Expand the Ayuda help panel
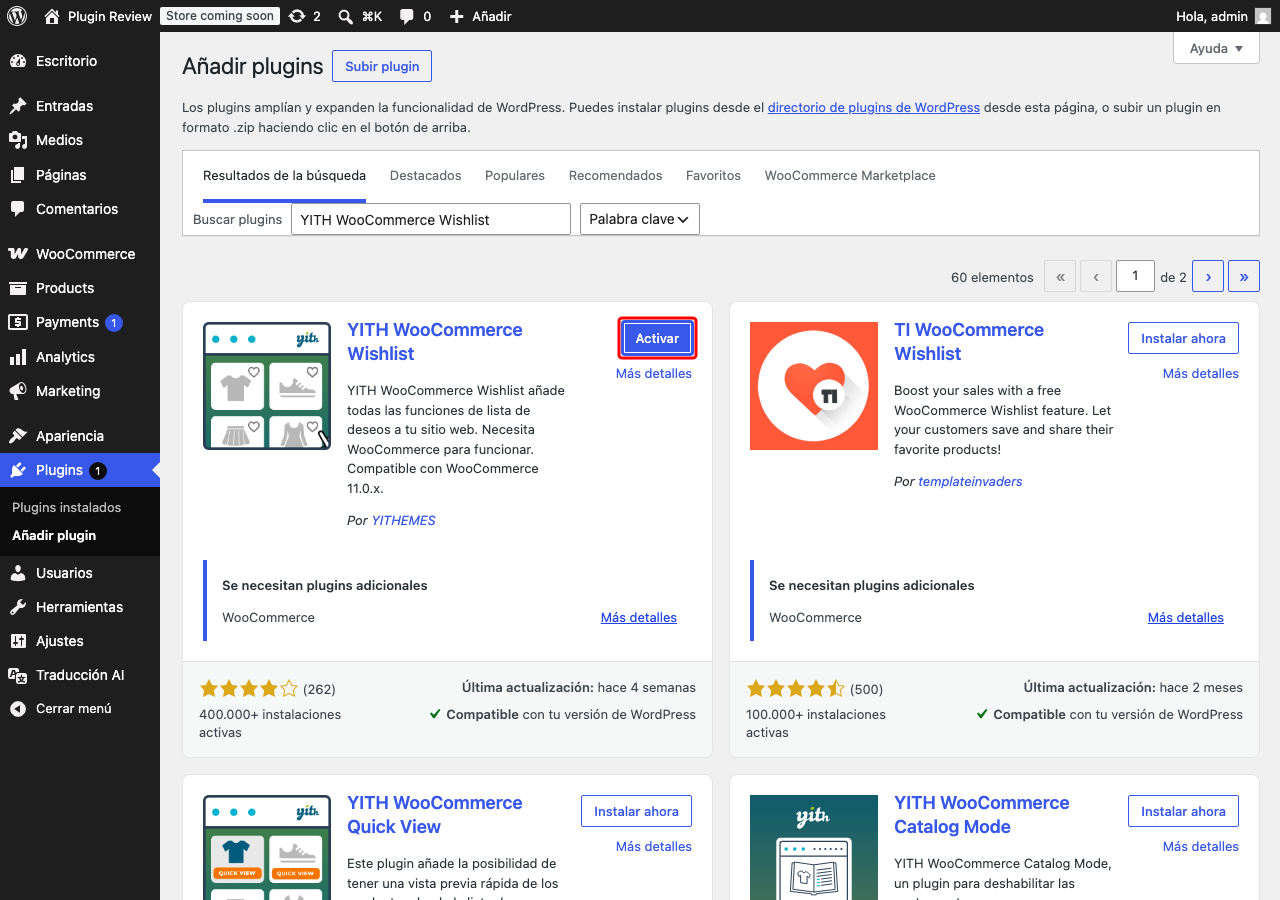This screenshot has height=900, width=1280. pos(1216,48)
